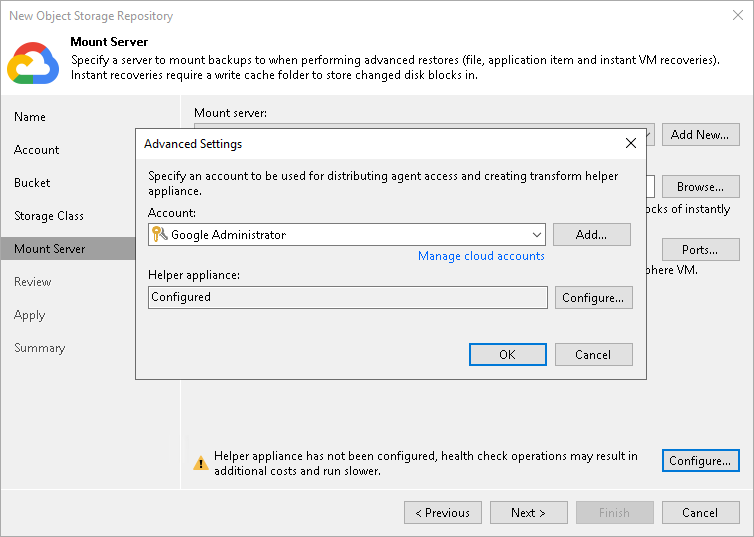Select the Apply wizard step

click(x=30, y=315)
